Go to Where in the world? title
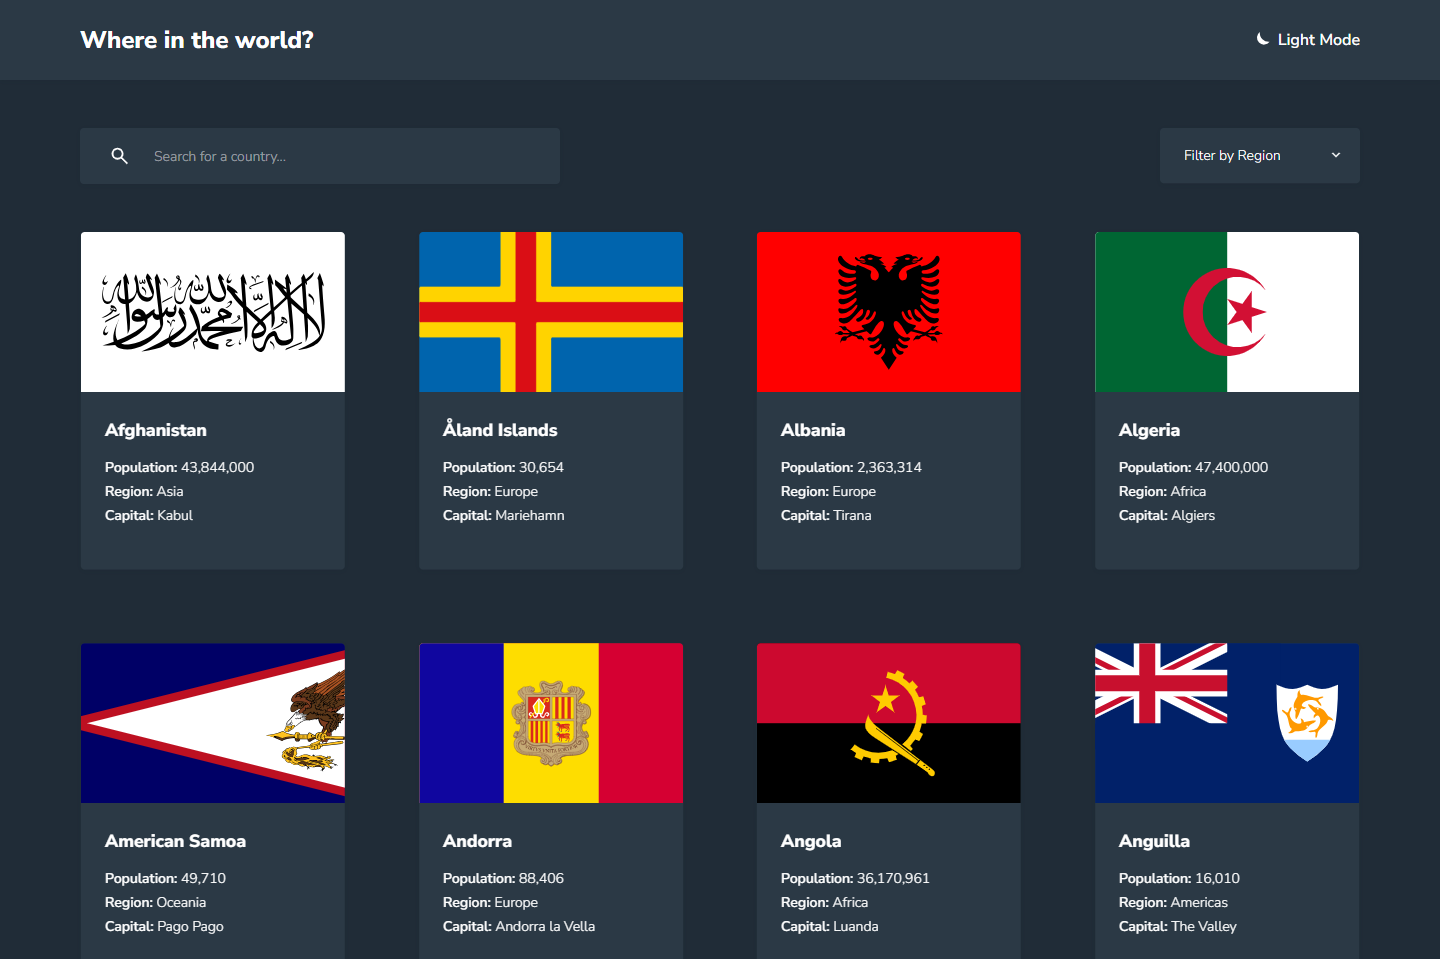The image size is (1440, 959). pos(197,40)
